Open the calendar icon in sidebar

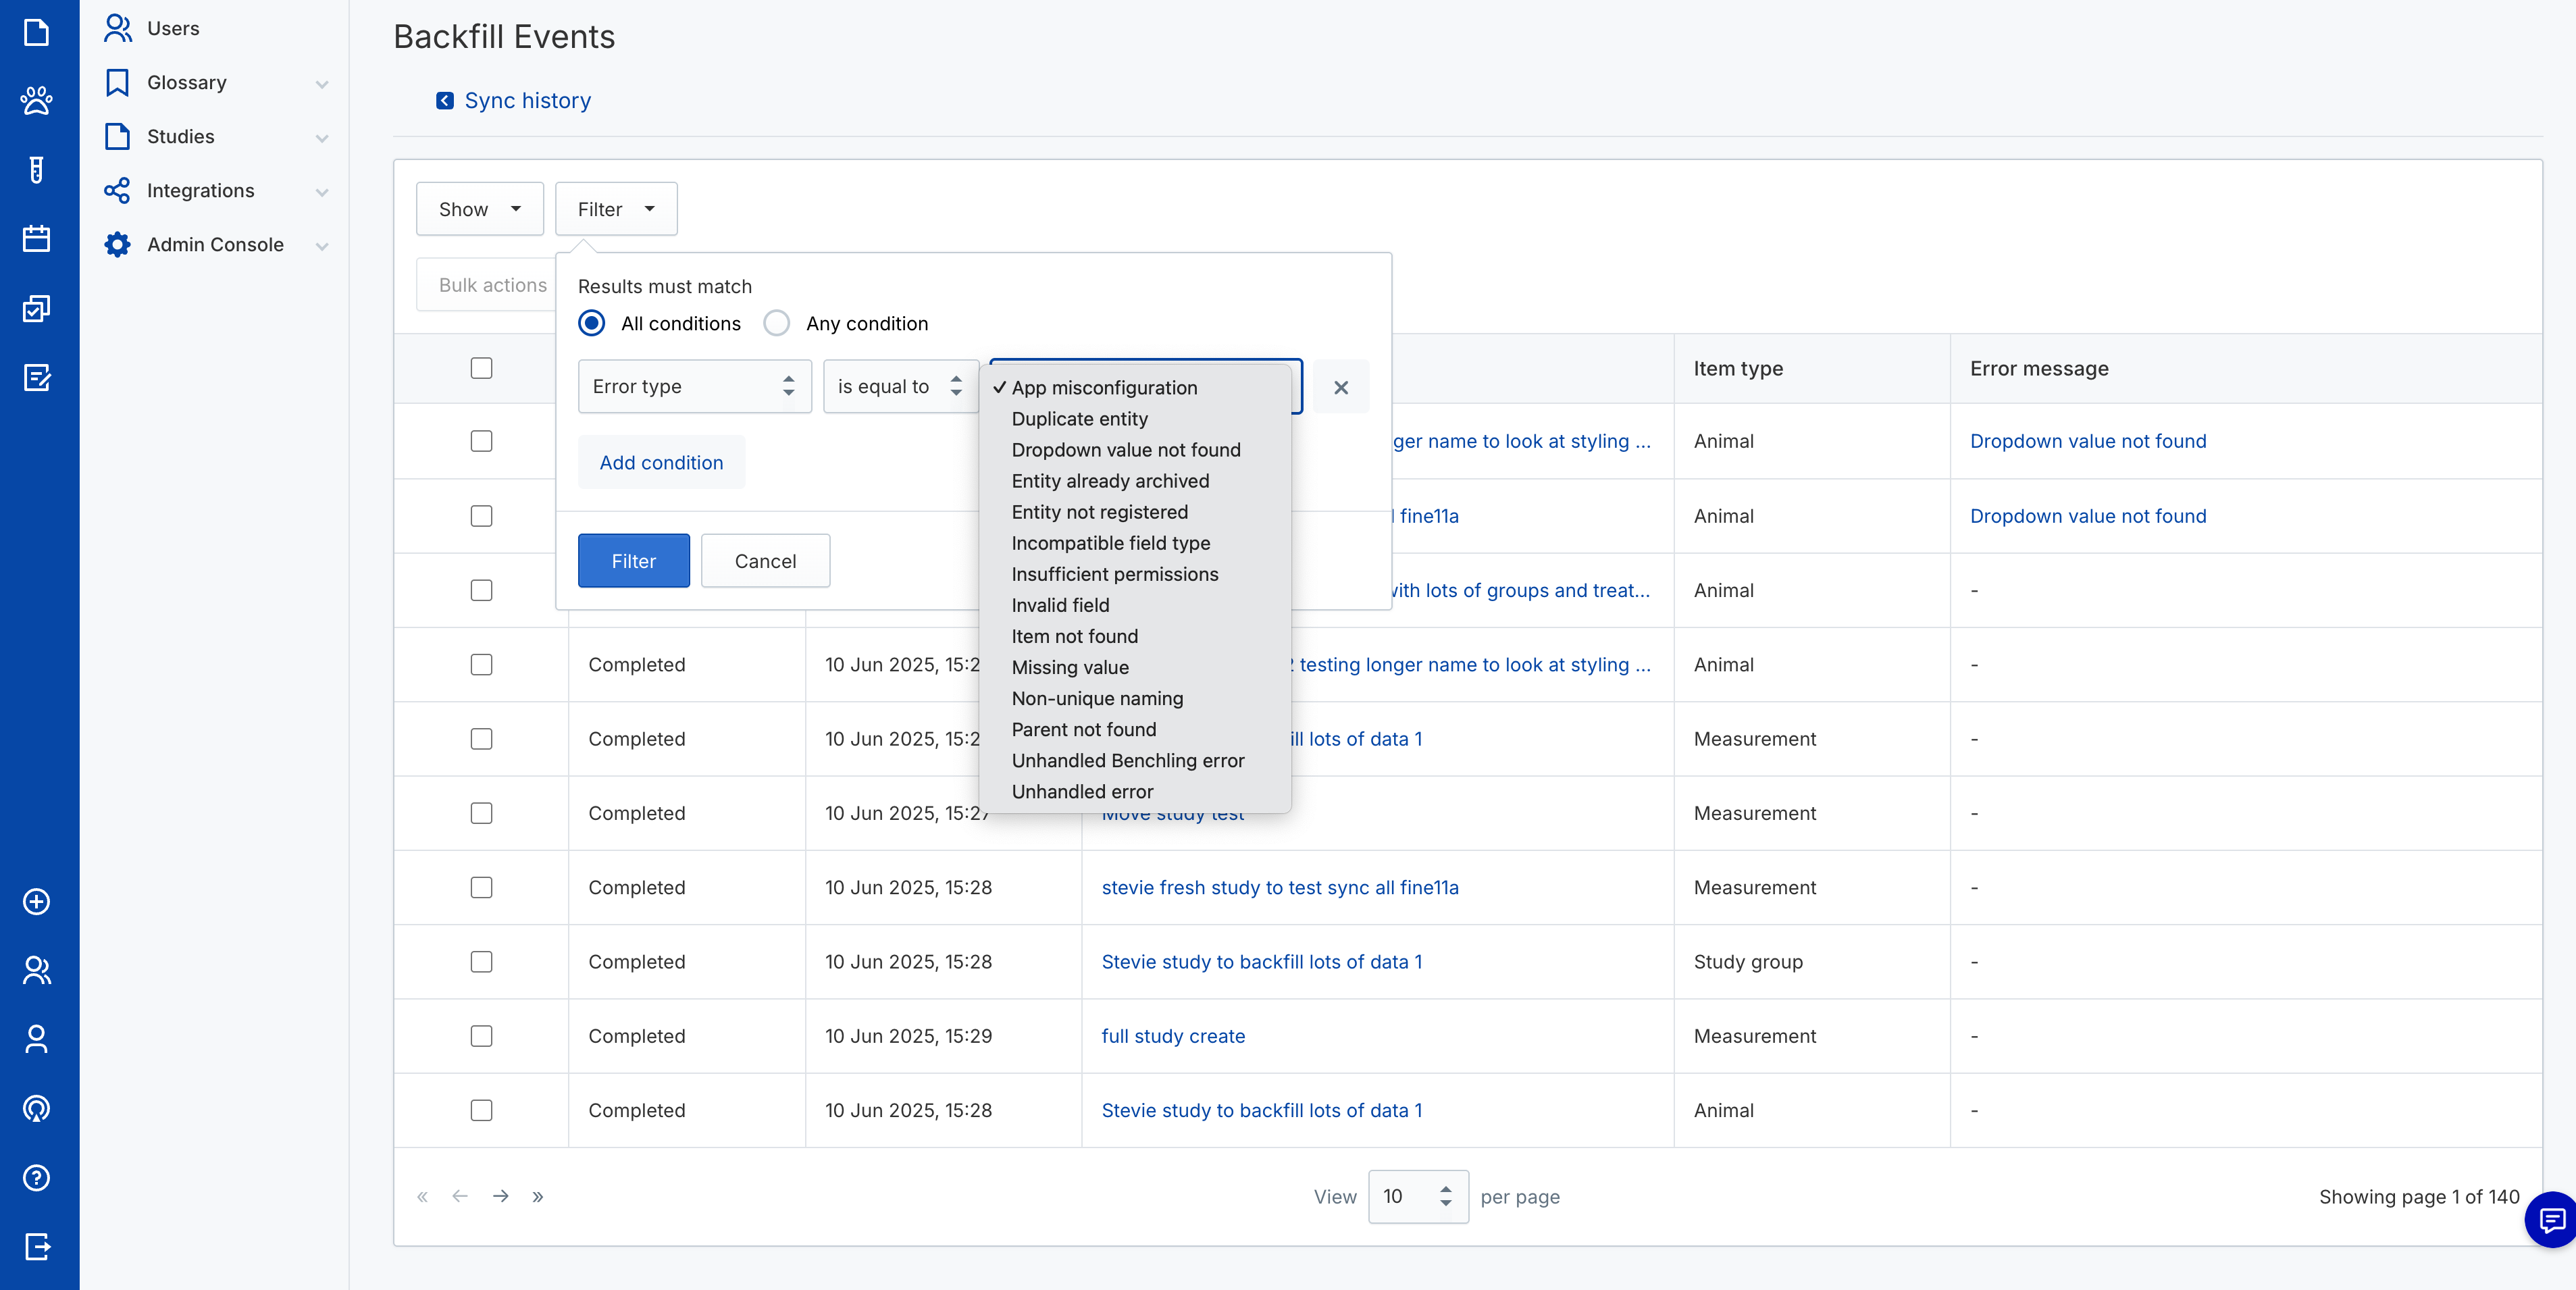click(36, 238)
